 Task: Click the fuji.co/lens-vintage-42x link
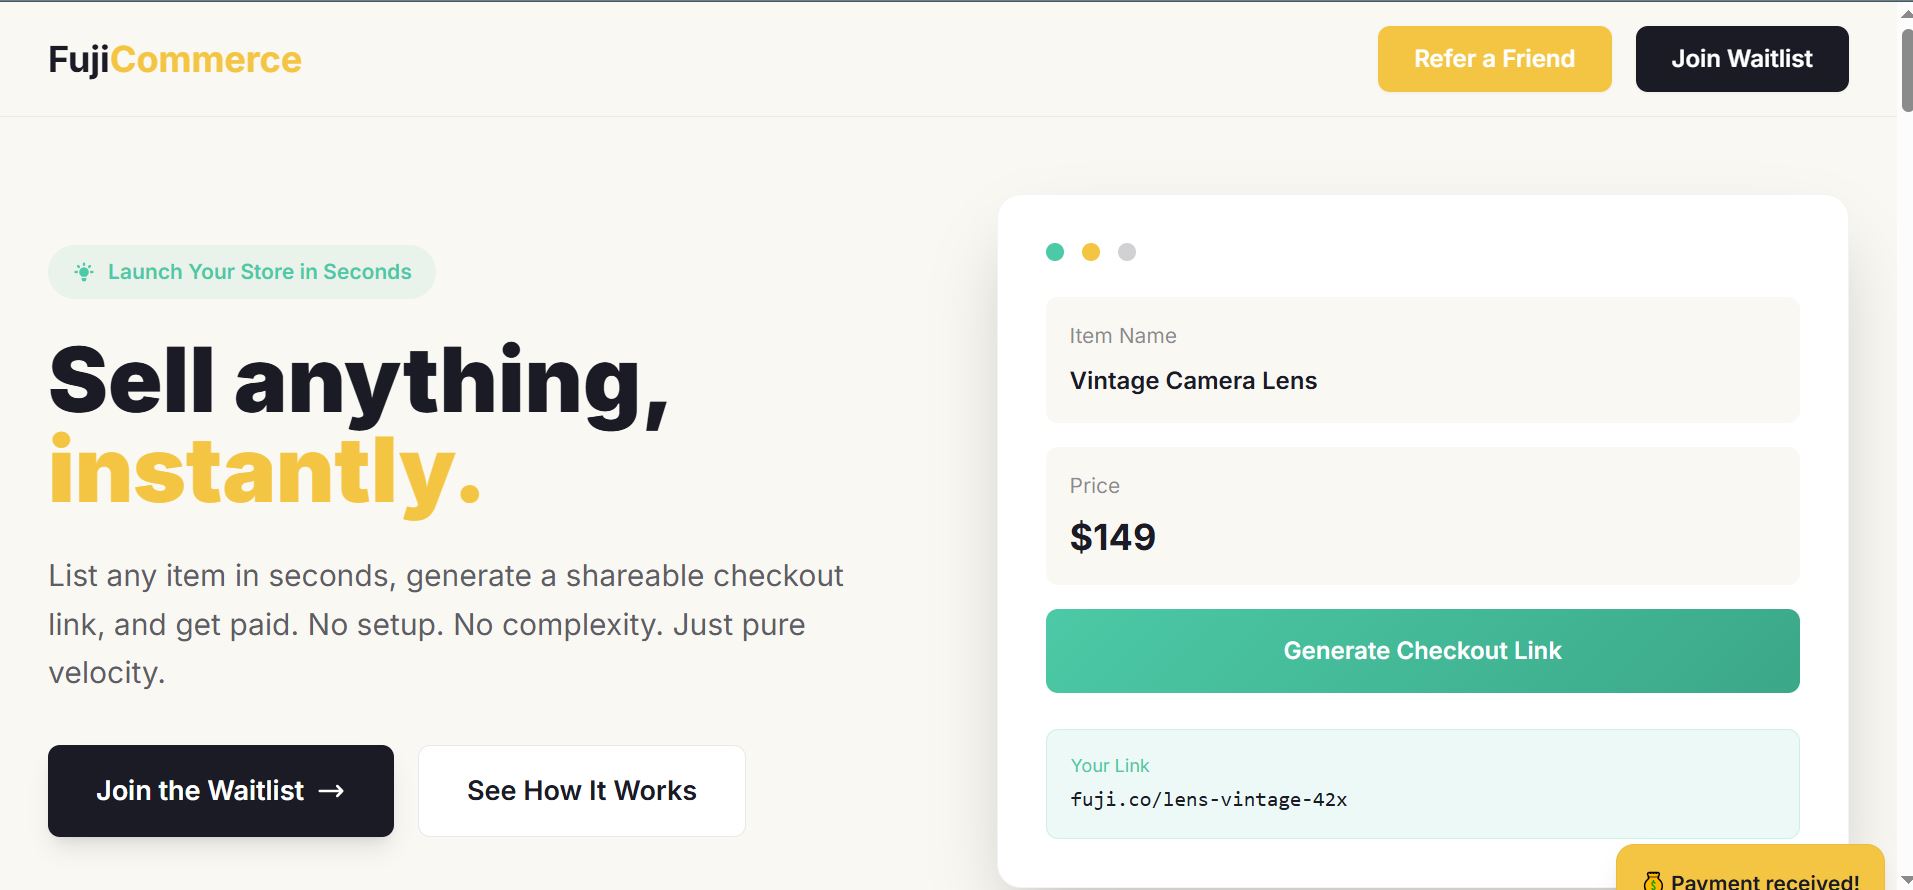tap(1208, 800)
